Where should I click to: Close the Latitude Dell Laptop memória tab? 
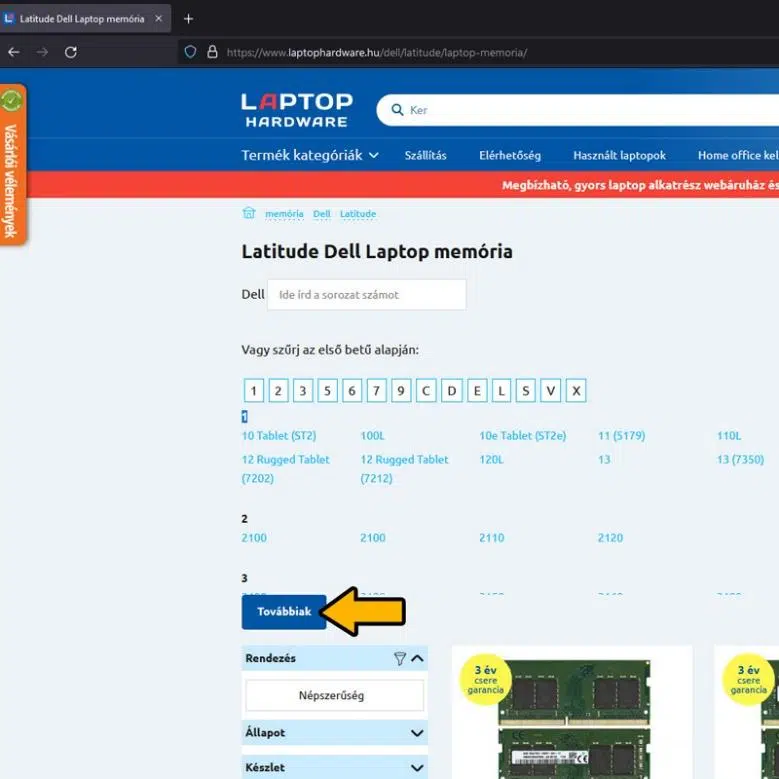(x=158, y=18)
